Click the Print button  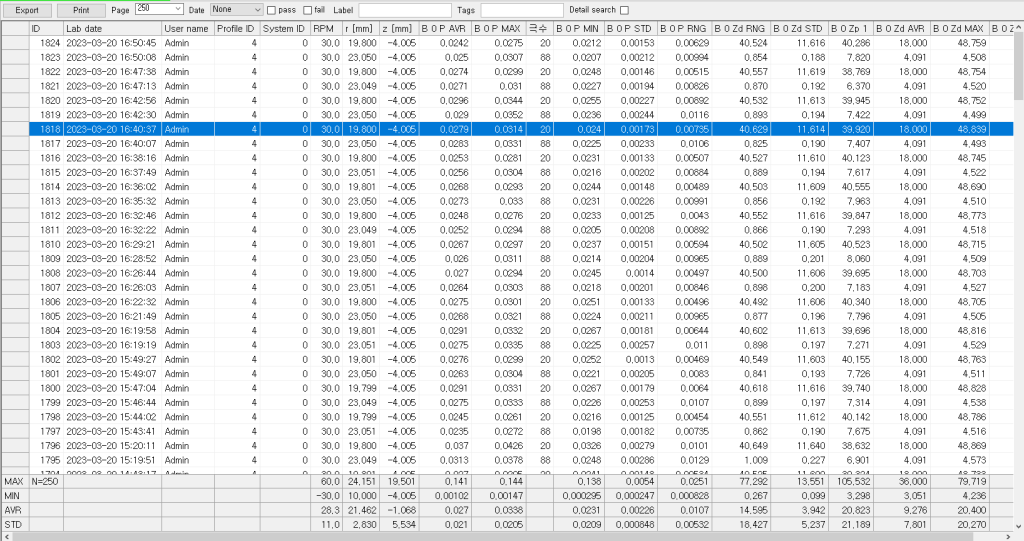(81, 9)
